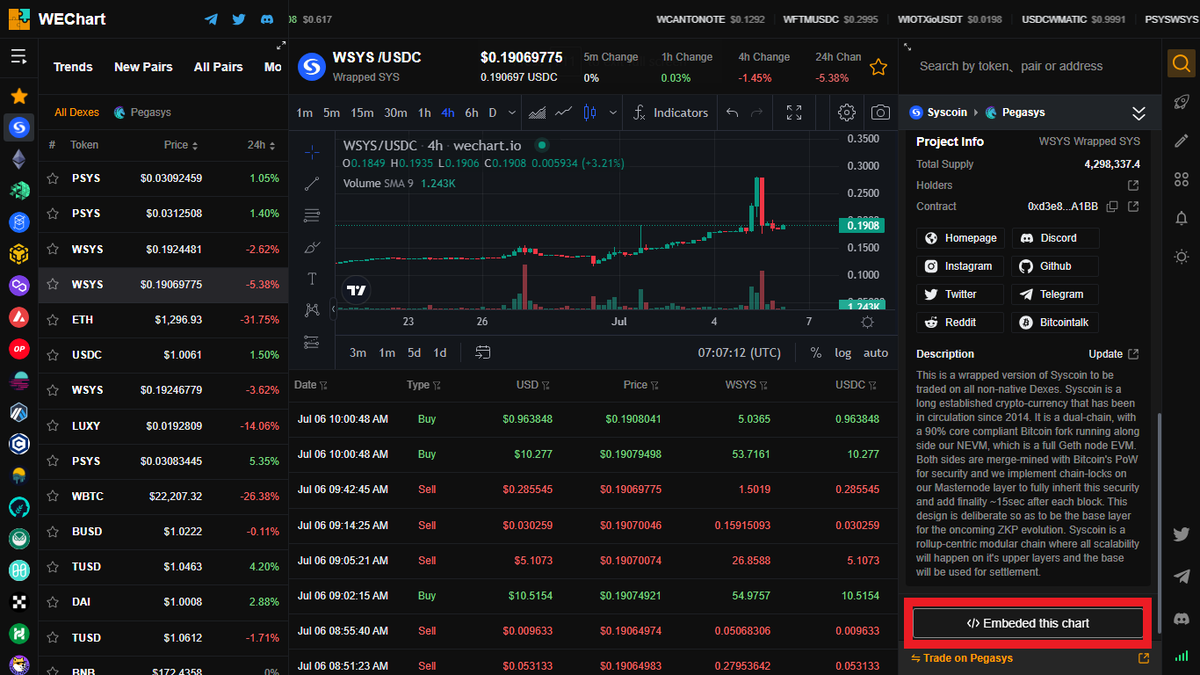Switch to the Trends tab
Viewport: 1200px width, 675px height.
(x=73, y=67)
